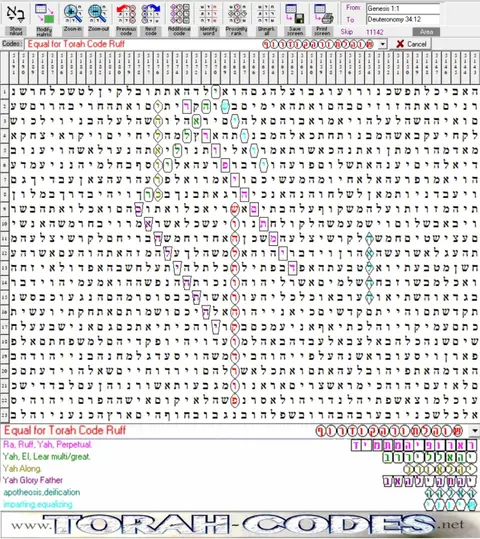The height and width of the screenshot is (539, 480).
Task: Save the screen to disk
Action: pos(295,19)
